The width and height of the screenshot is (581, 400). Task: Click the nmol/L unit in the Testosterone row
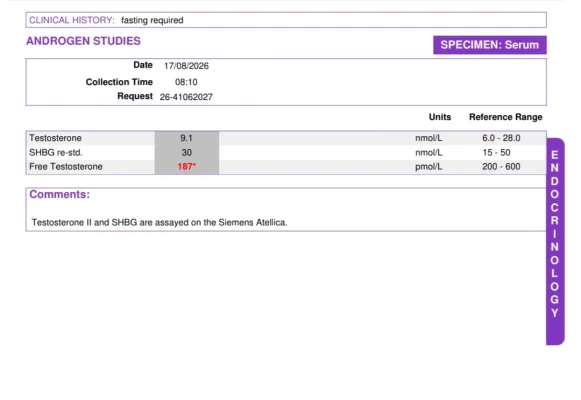(x=429, y=138)
